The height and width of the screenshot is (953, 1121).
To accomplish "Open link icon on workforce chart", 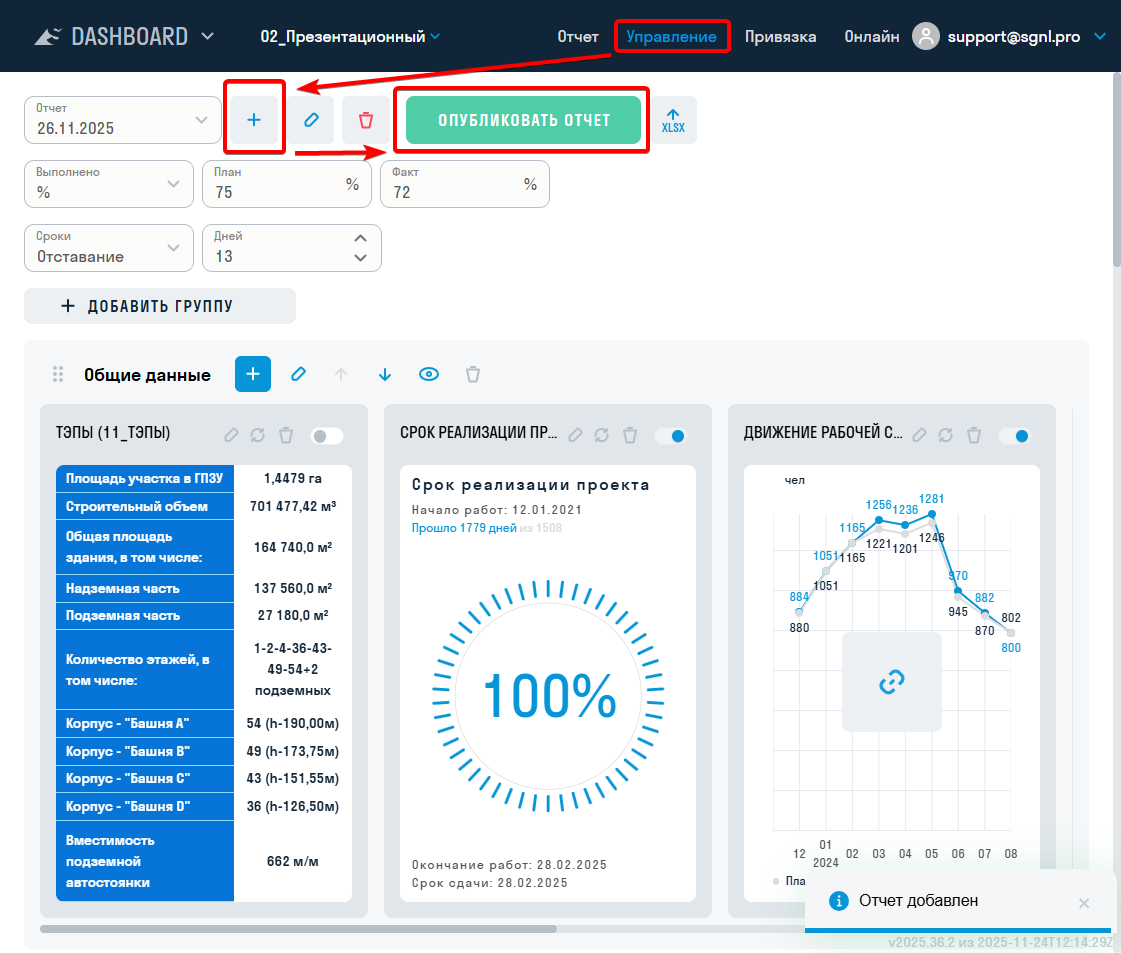I will pyautogui.click(x=891, y=682).
